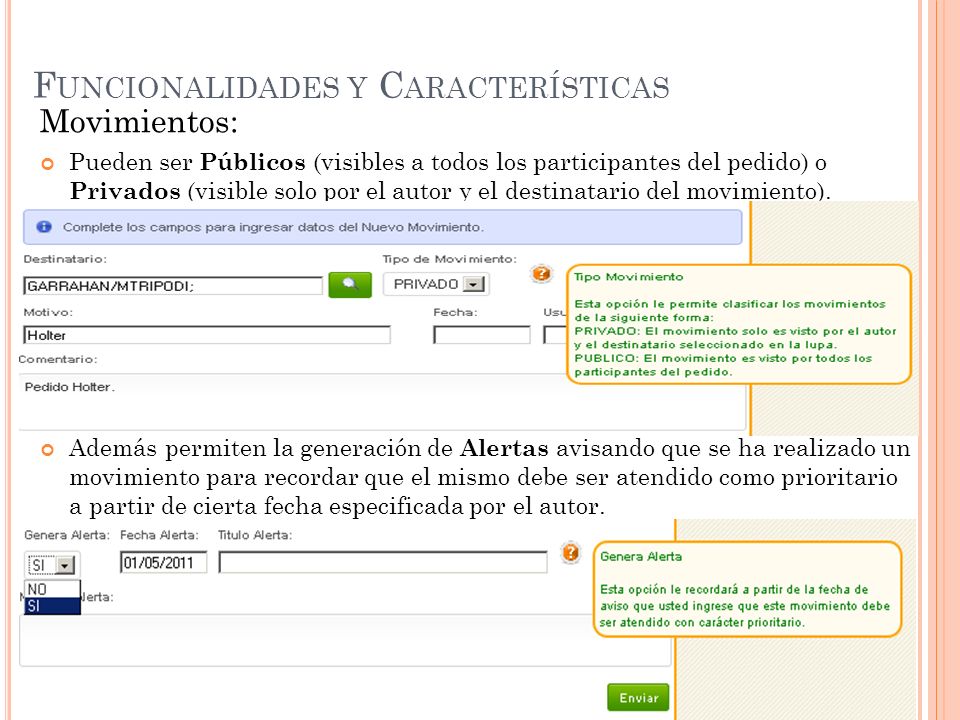
Task: Click the Comentario text area
Action: [383, 402]
